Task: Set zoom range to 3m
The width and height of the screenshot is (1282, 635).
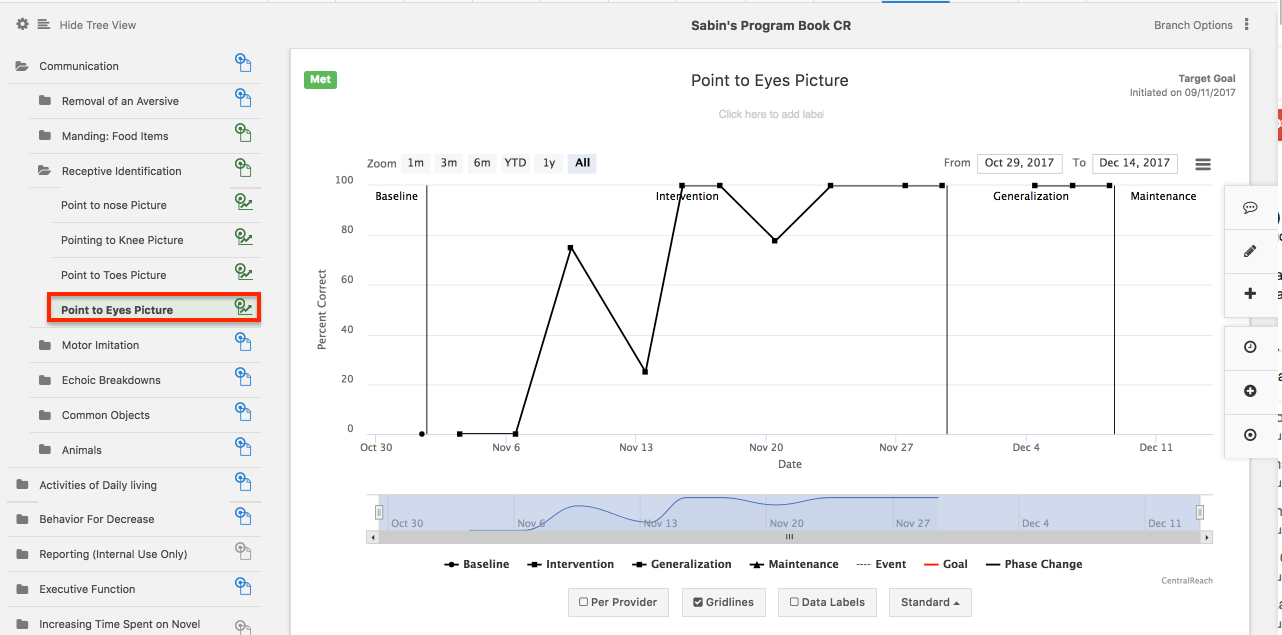Action: point(449,163)
